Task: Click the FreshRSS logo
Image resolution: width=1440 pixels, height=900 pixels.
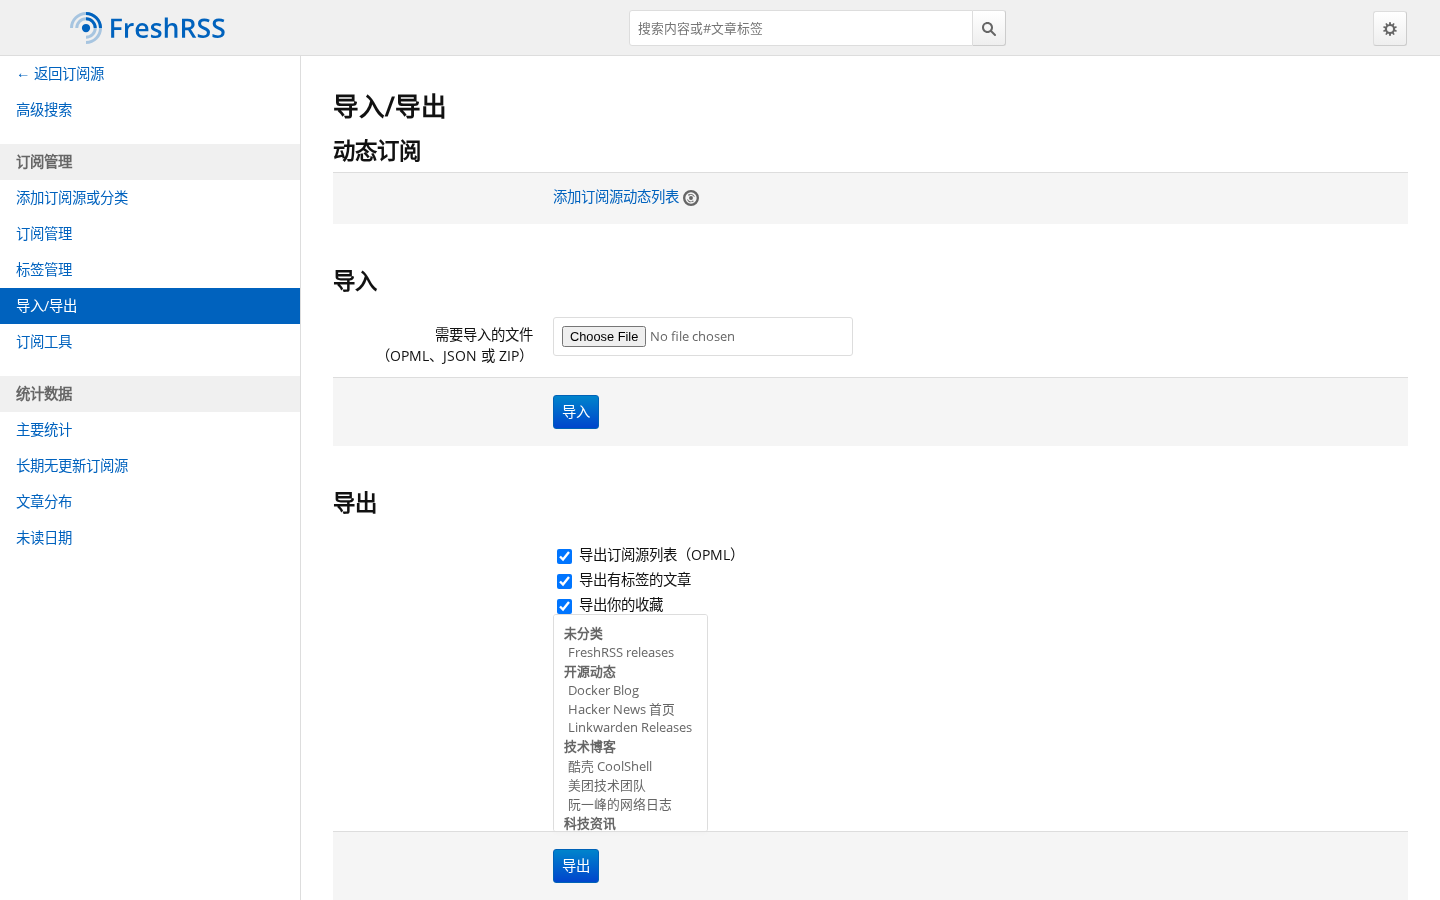Action: (148, 28)
